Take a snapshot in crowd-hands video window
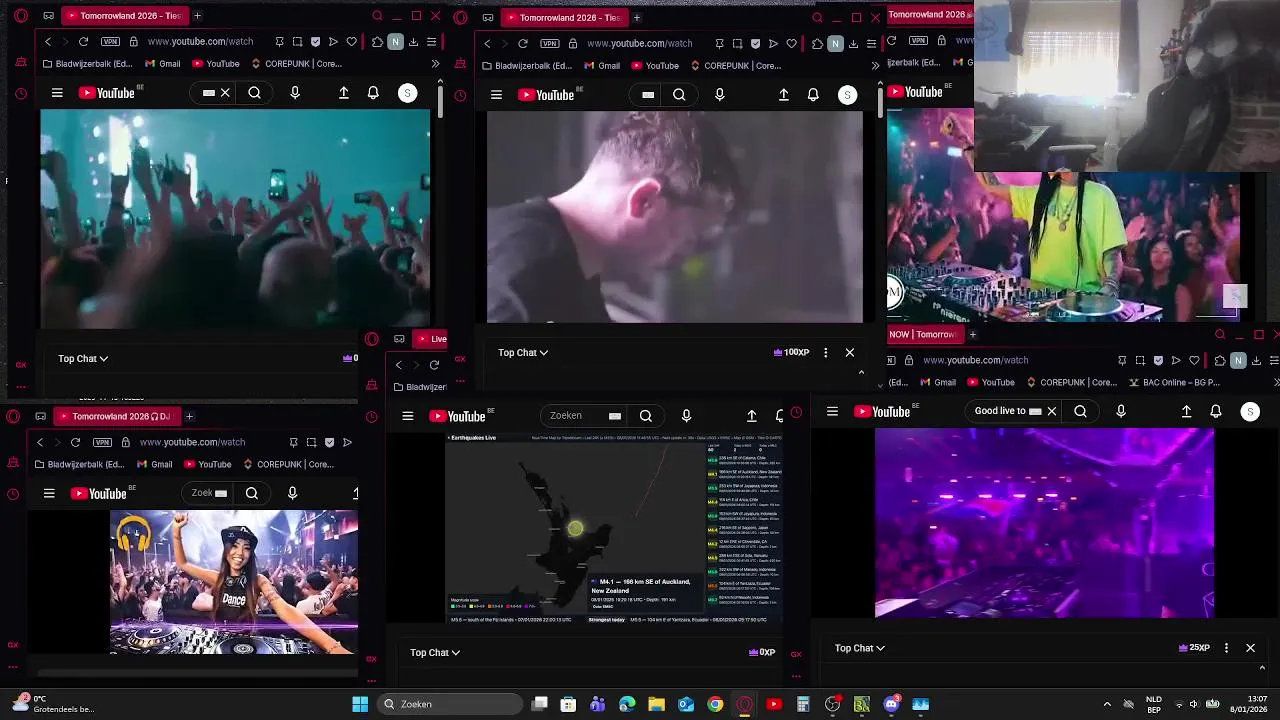 coord(298,42)
